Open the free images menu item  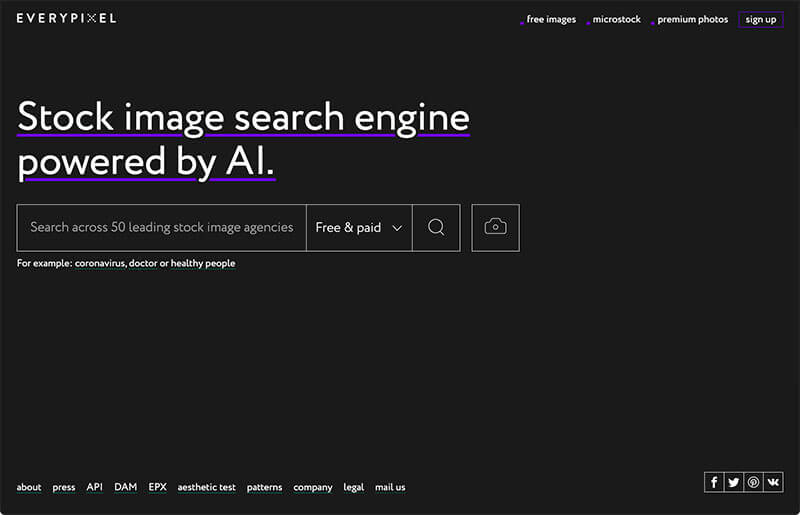click(x=551, y=19)
